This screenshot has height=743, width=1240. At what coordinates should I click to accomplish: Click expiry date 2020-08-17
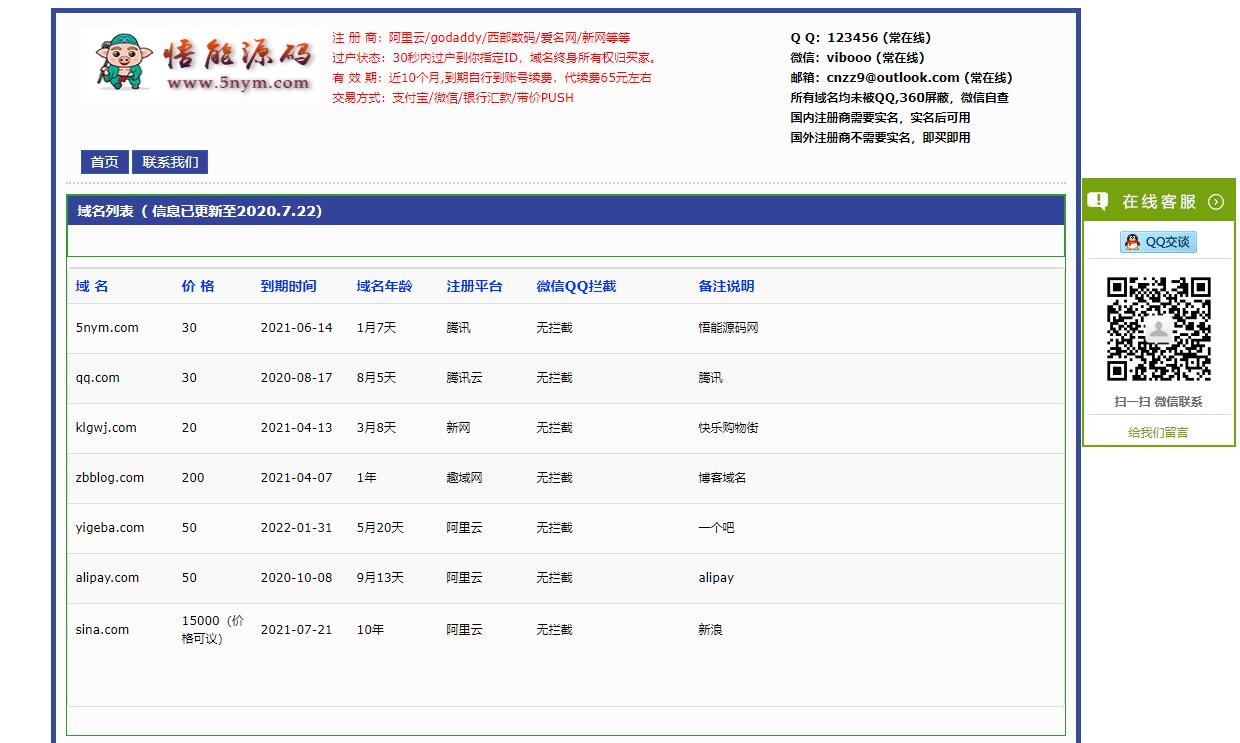[296, 378]
